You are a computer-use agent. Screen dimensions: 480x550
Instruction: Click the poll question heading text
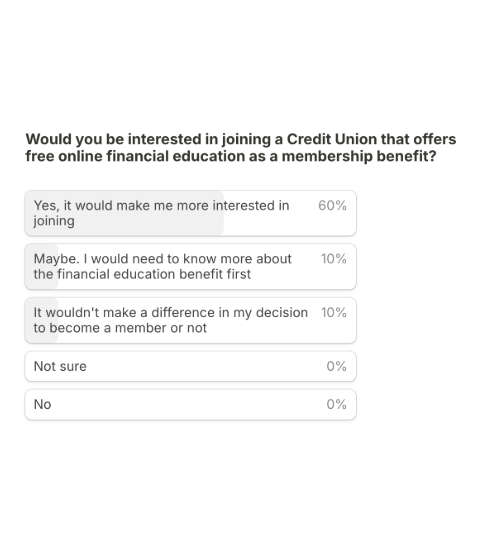[x=241, y=148]
